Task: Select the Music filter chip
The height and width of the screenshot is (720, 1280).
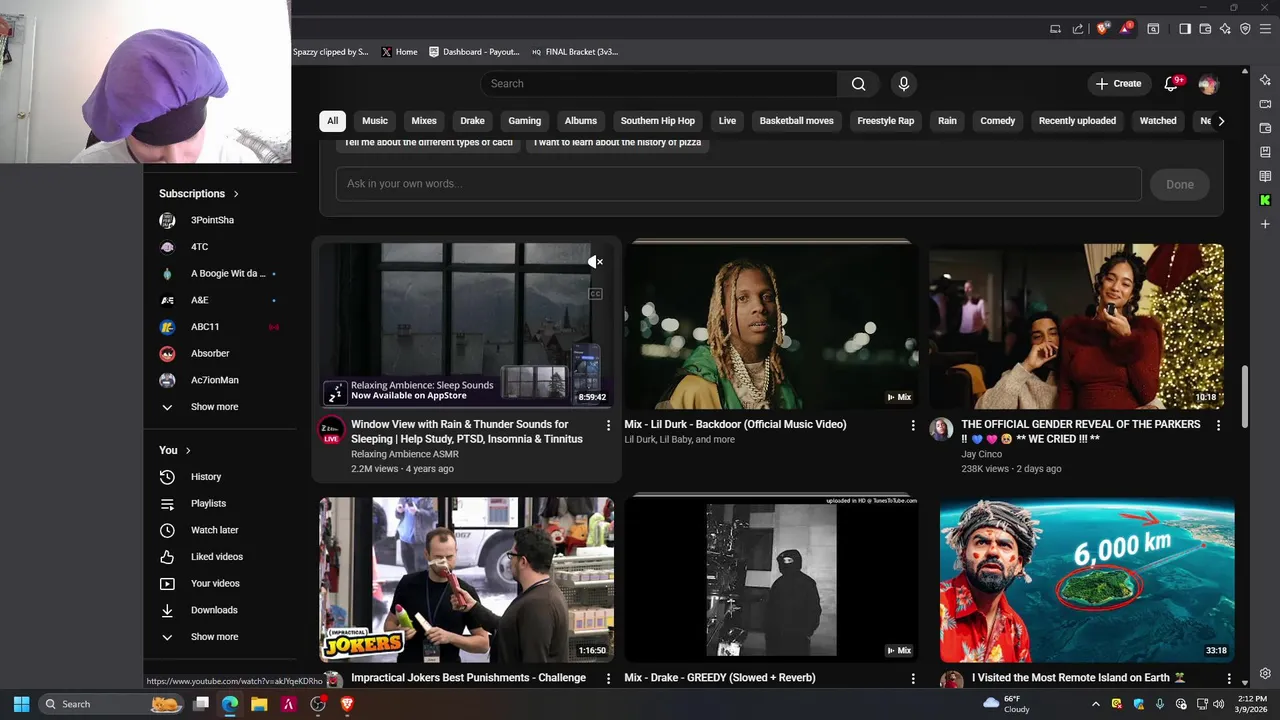Action: coord(375,121)
